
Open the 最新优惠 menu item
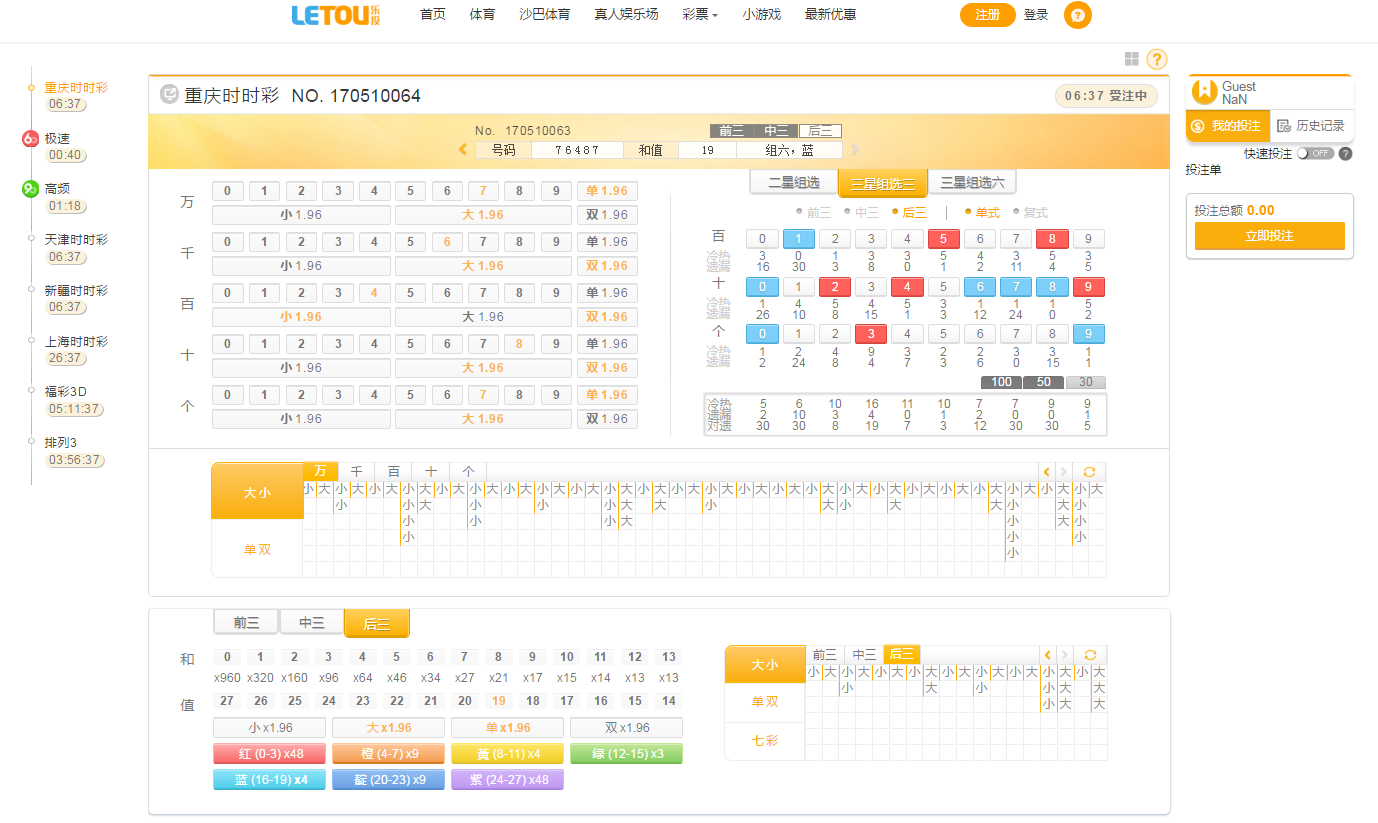pyautogui.click(x=830, y=15)
